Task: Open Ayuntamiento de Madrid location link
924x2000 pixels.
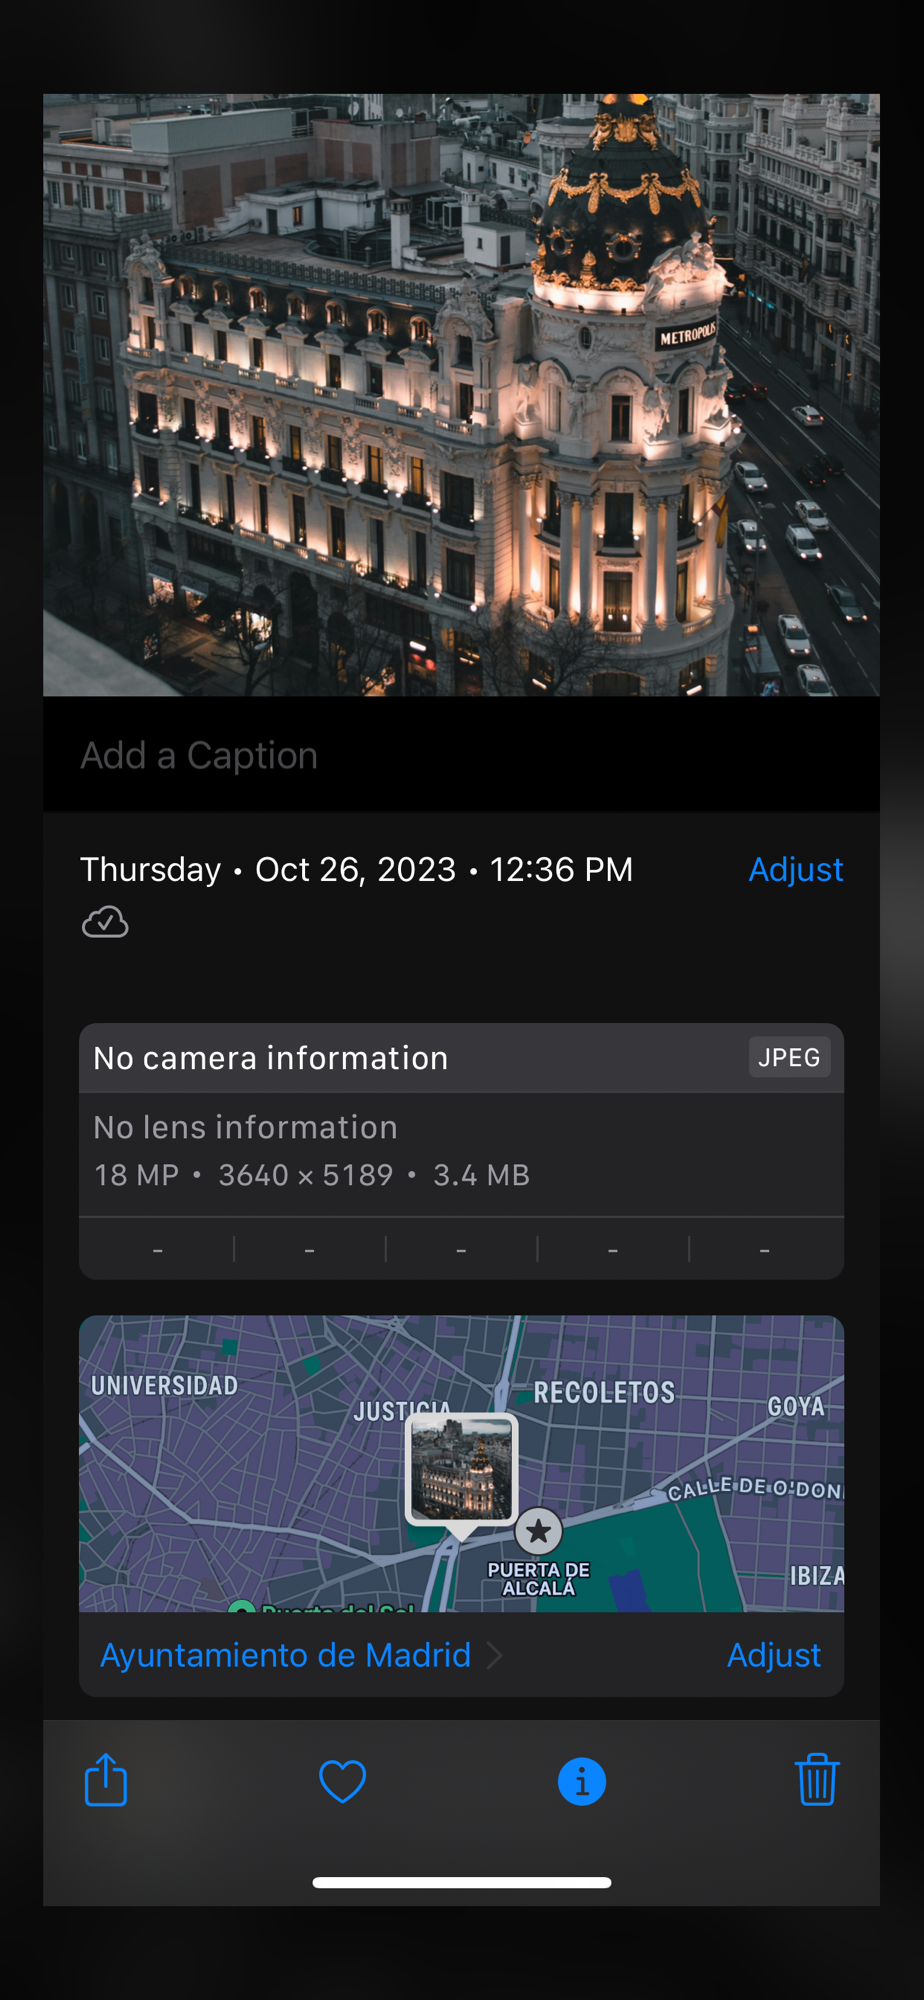Action: [x=285, y=1655]
